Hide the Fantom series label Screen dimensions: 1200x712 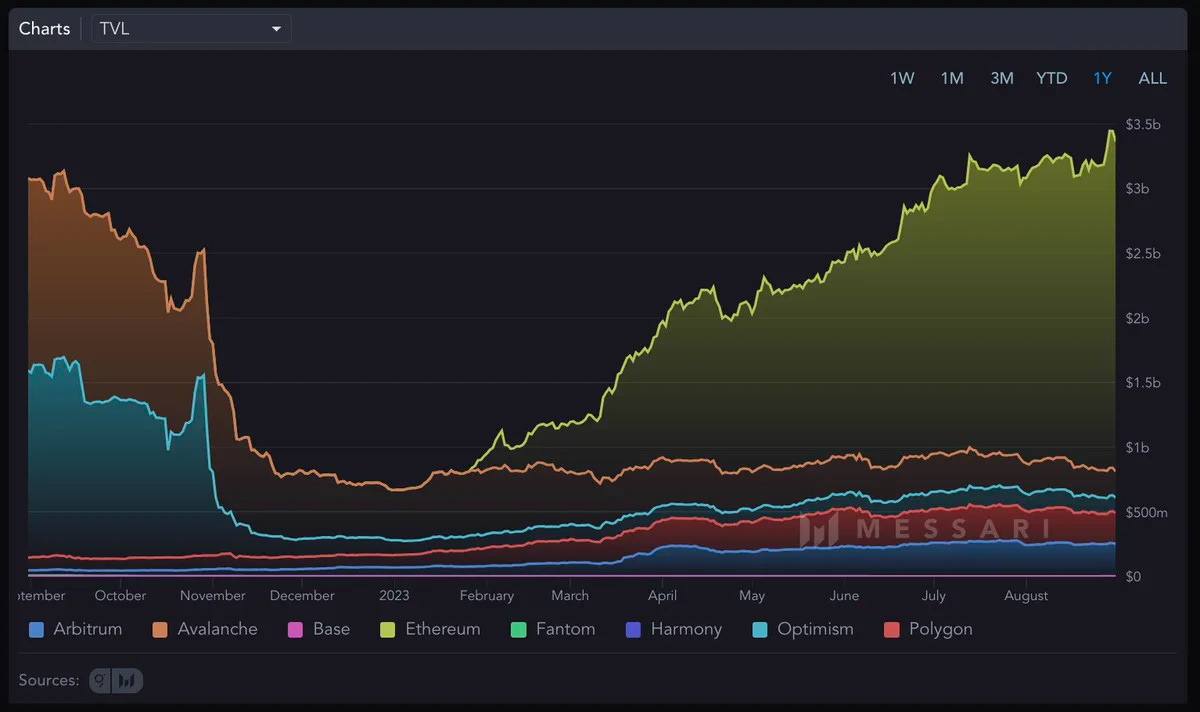click(x=565, y=629)
